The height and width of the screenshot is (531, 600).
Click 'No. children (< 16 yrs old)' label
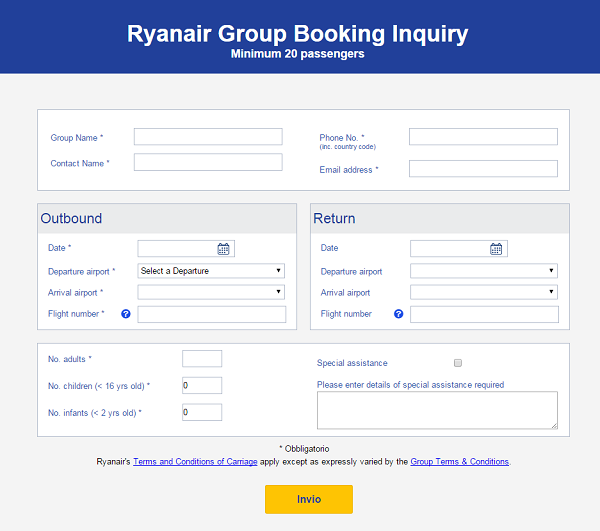click(99, 386)
